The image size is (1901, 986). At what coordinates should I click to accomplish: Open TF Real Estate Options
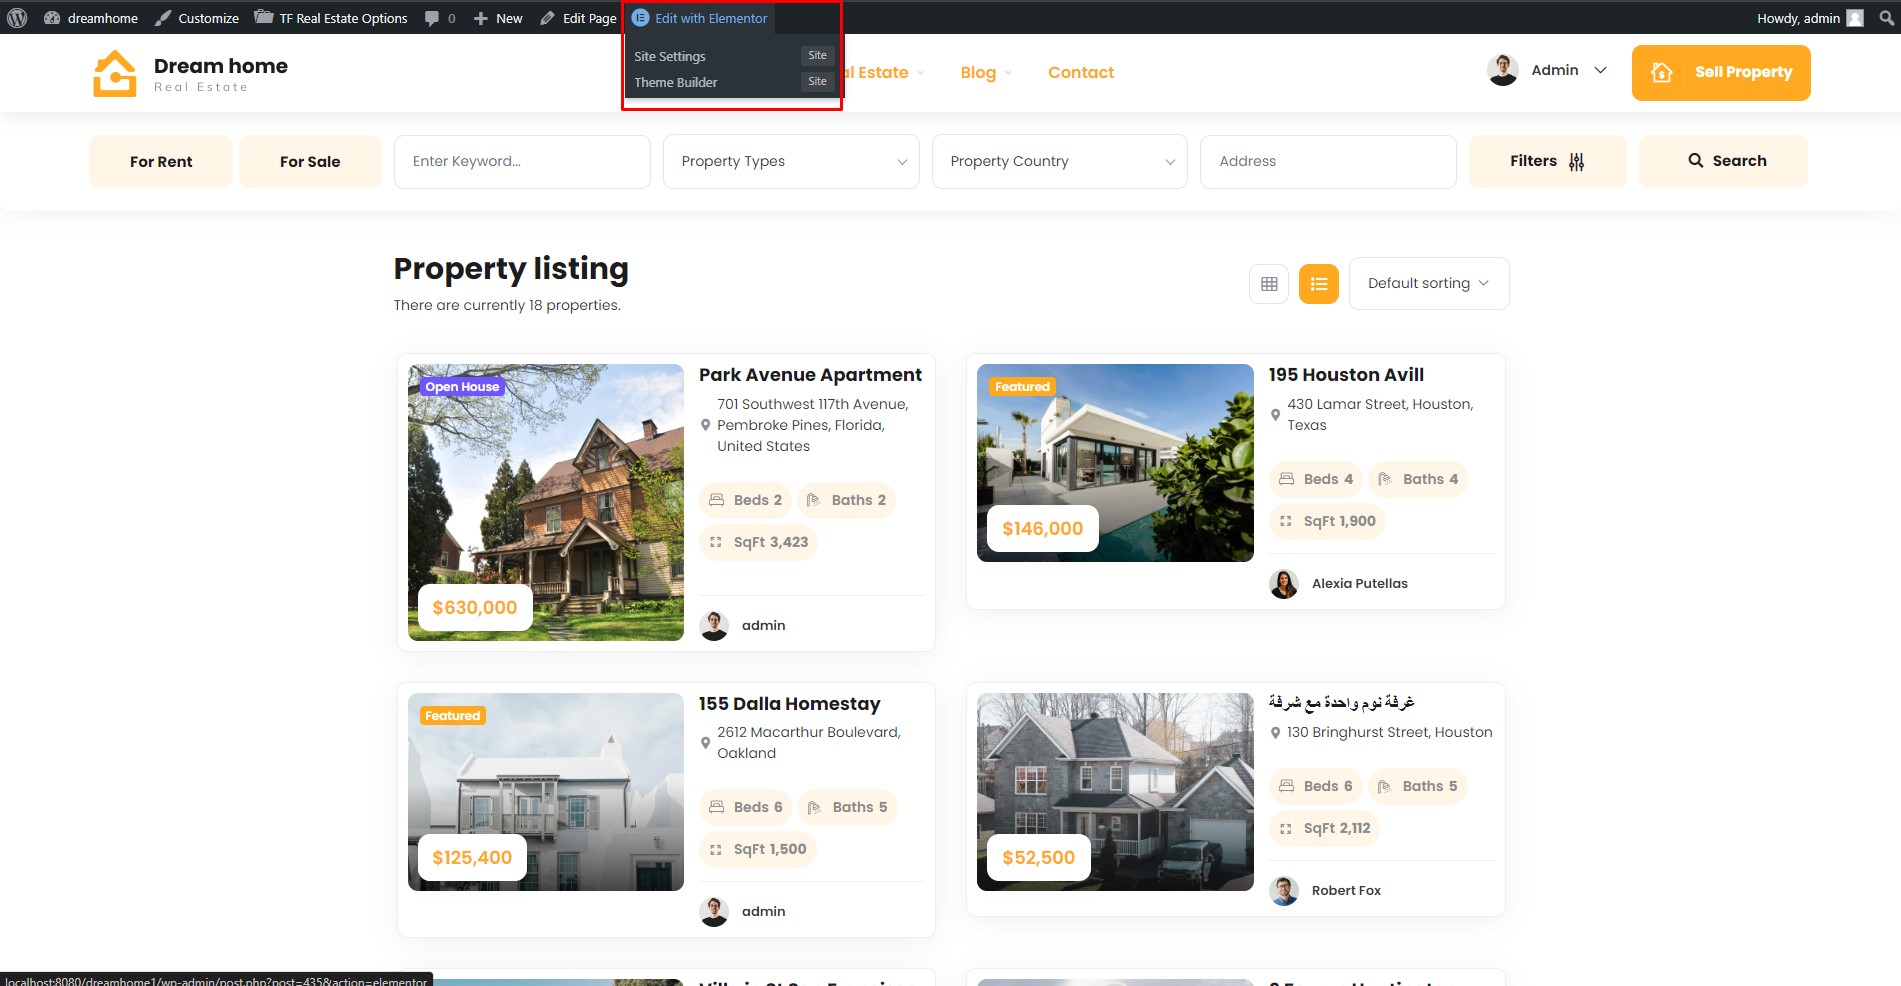[331, 18]
